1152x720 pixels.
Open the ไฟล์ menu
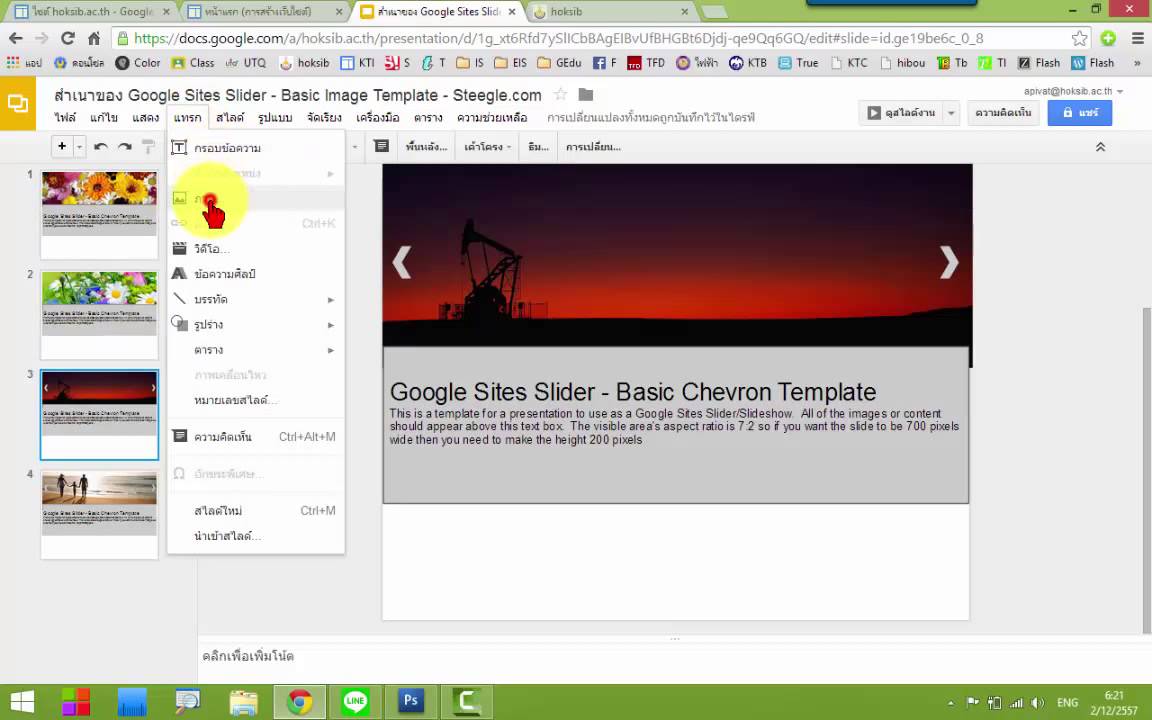pos(65,118)
